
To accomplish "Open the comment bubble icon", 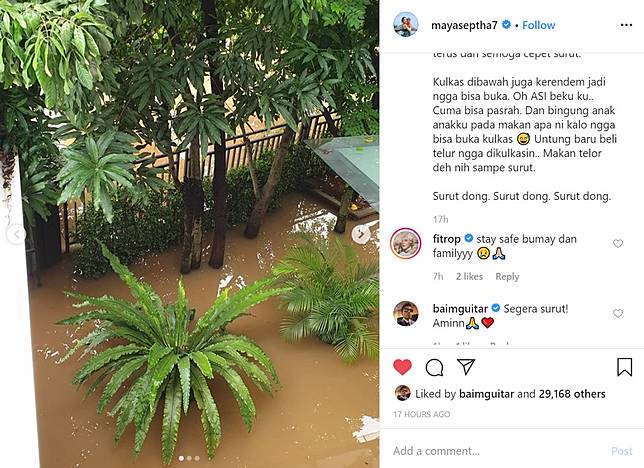I will [x=434, y=367].
